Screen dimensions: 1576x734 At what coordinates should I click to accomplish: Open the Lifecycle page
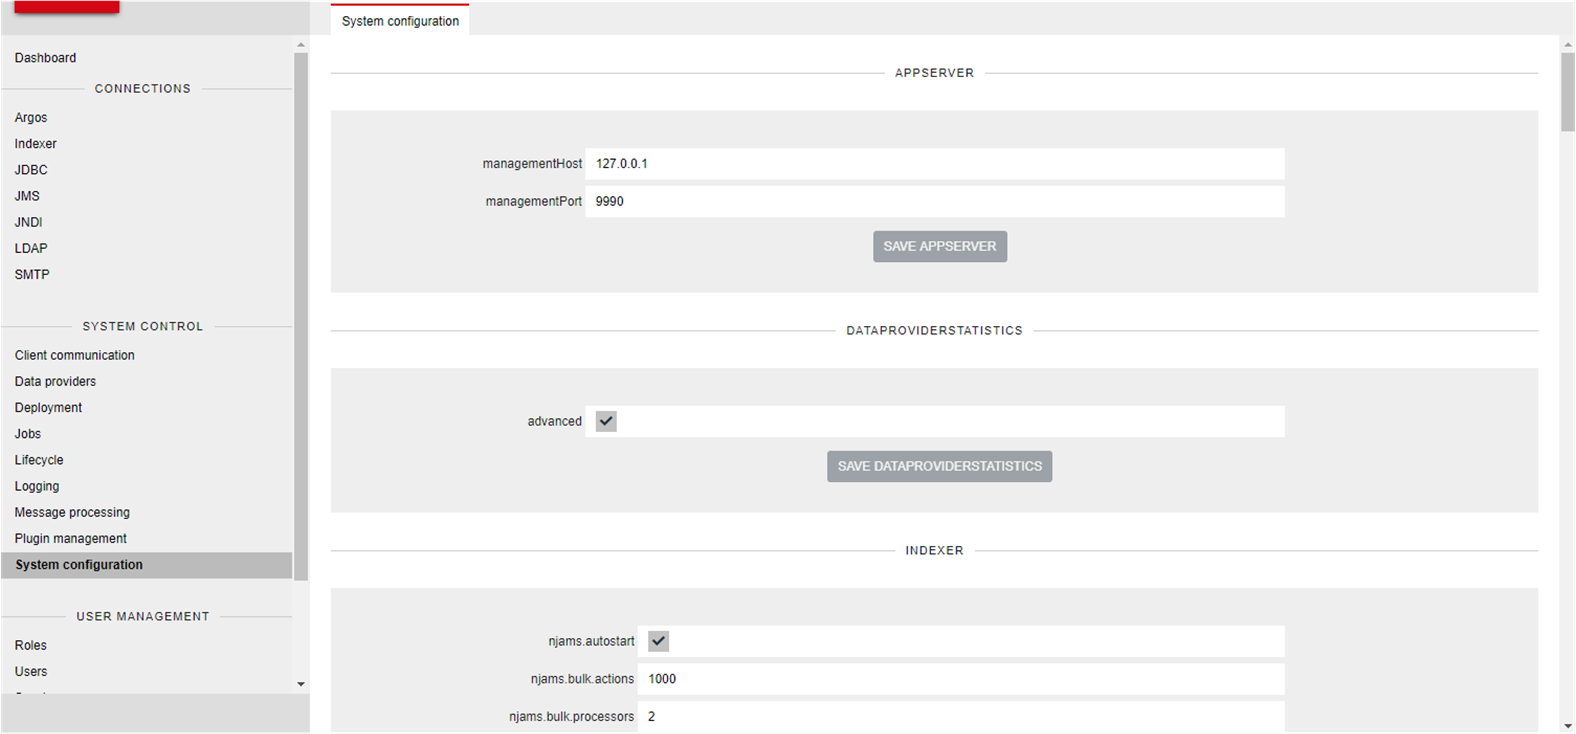click(39, 460)
